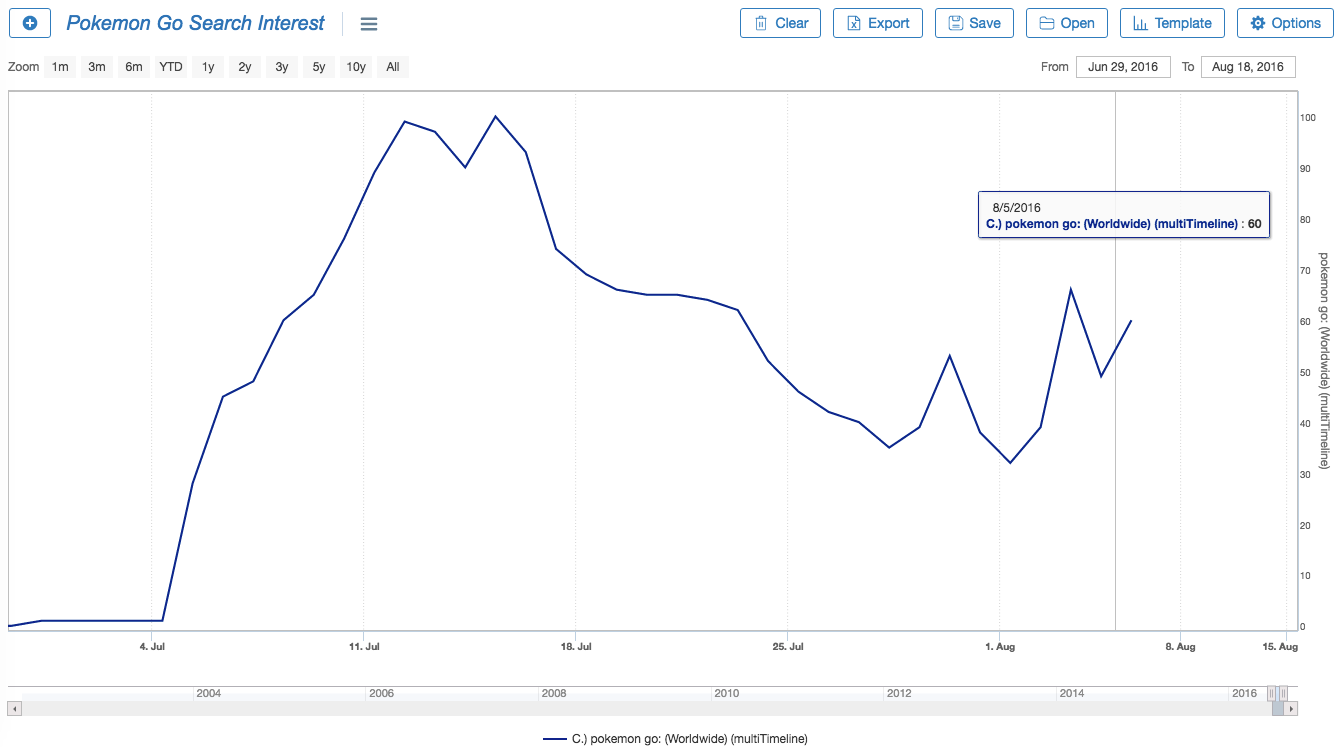Show All data range
Image resolution: width=1342 pixels, height=753 pixels.
393,67
